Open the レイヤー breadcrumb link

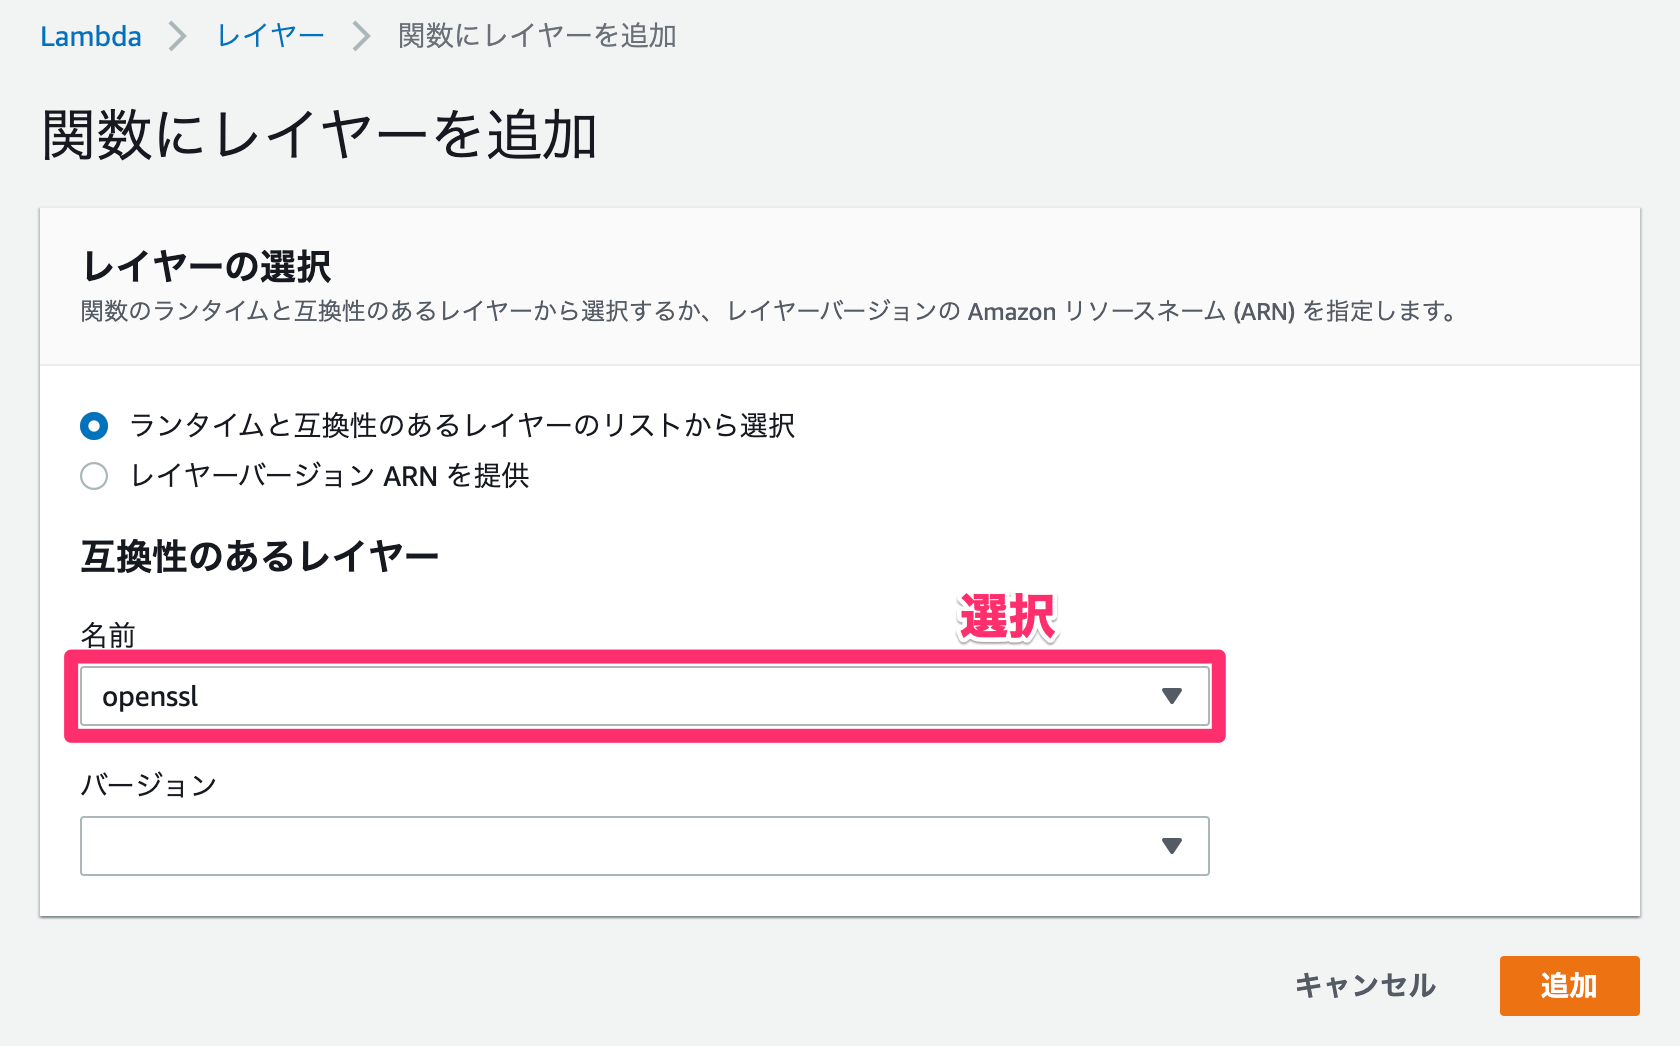click(268, 35)
